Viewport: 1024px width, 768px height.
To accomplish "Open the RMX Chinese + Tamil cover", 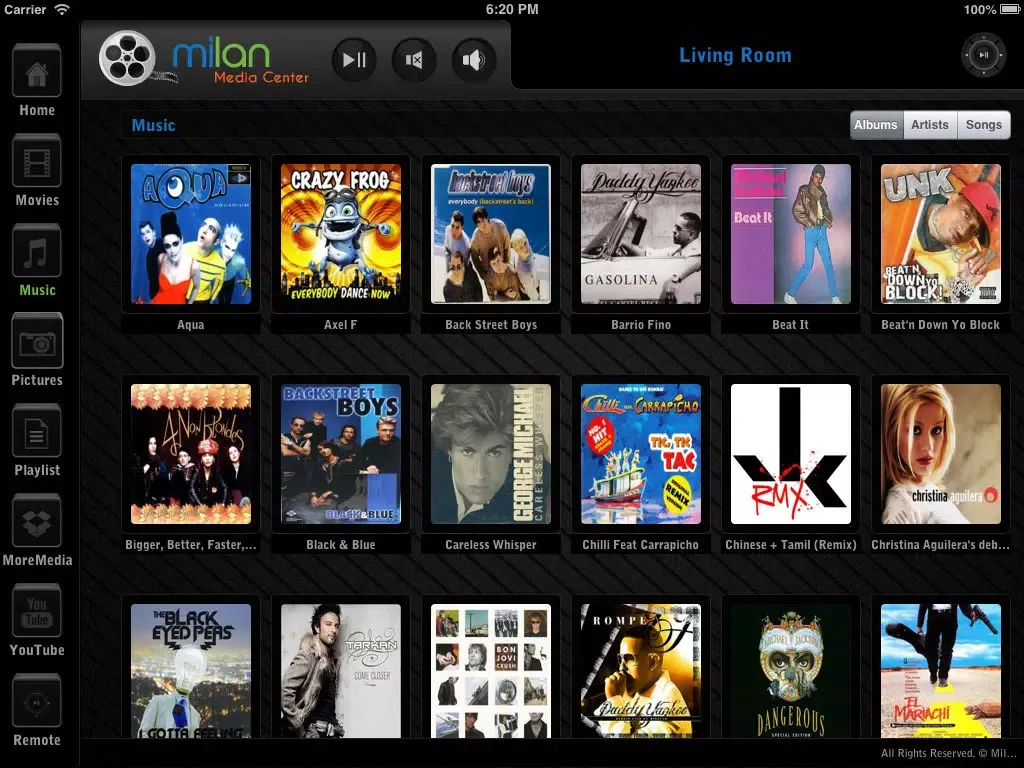I will click(791, 454).
